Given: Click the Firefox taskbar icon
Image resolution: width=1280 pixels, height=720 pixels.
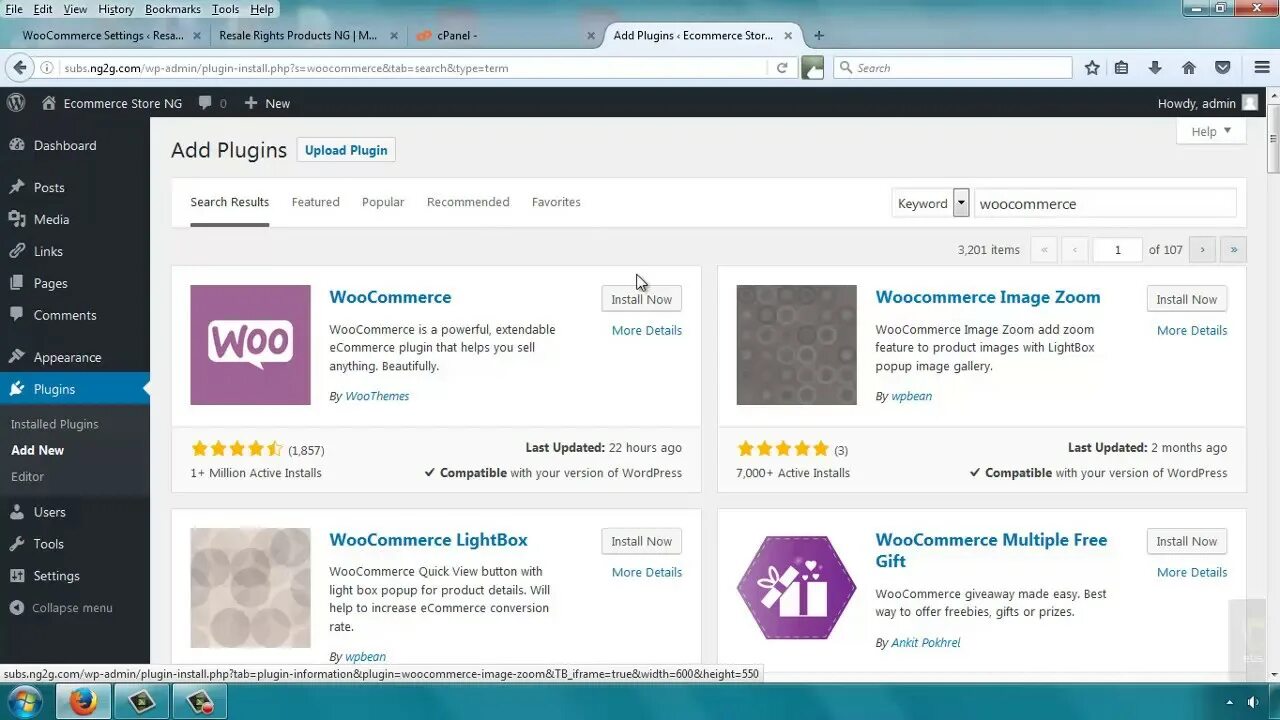Looking at the screenshot, I should (83, 702).
